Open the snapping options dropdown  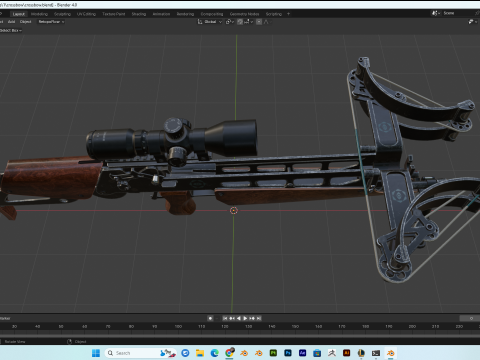[x=248, y=22]
